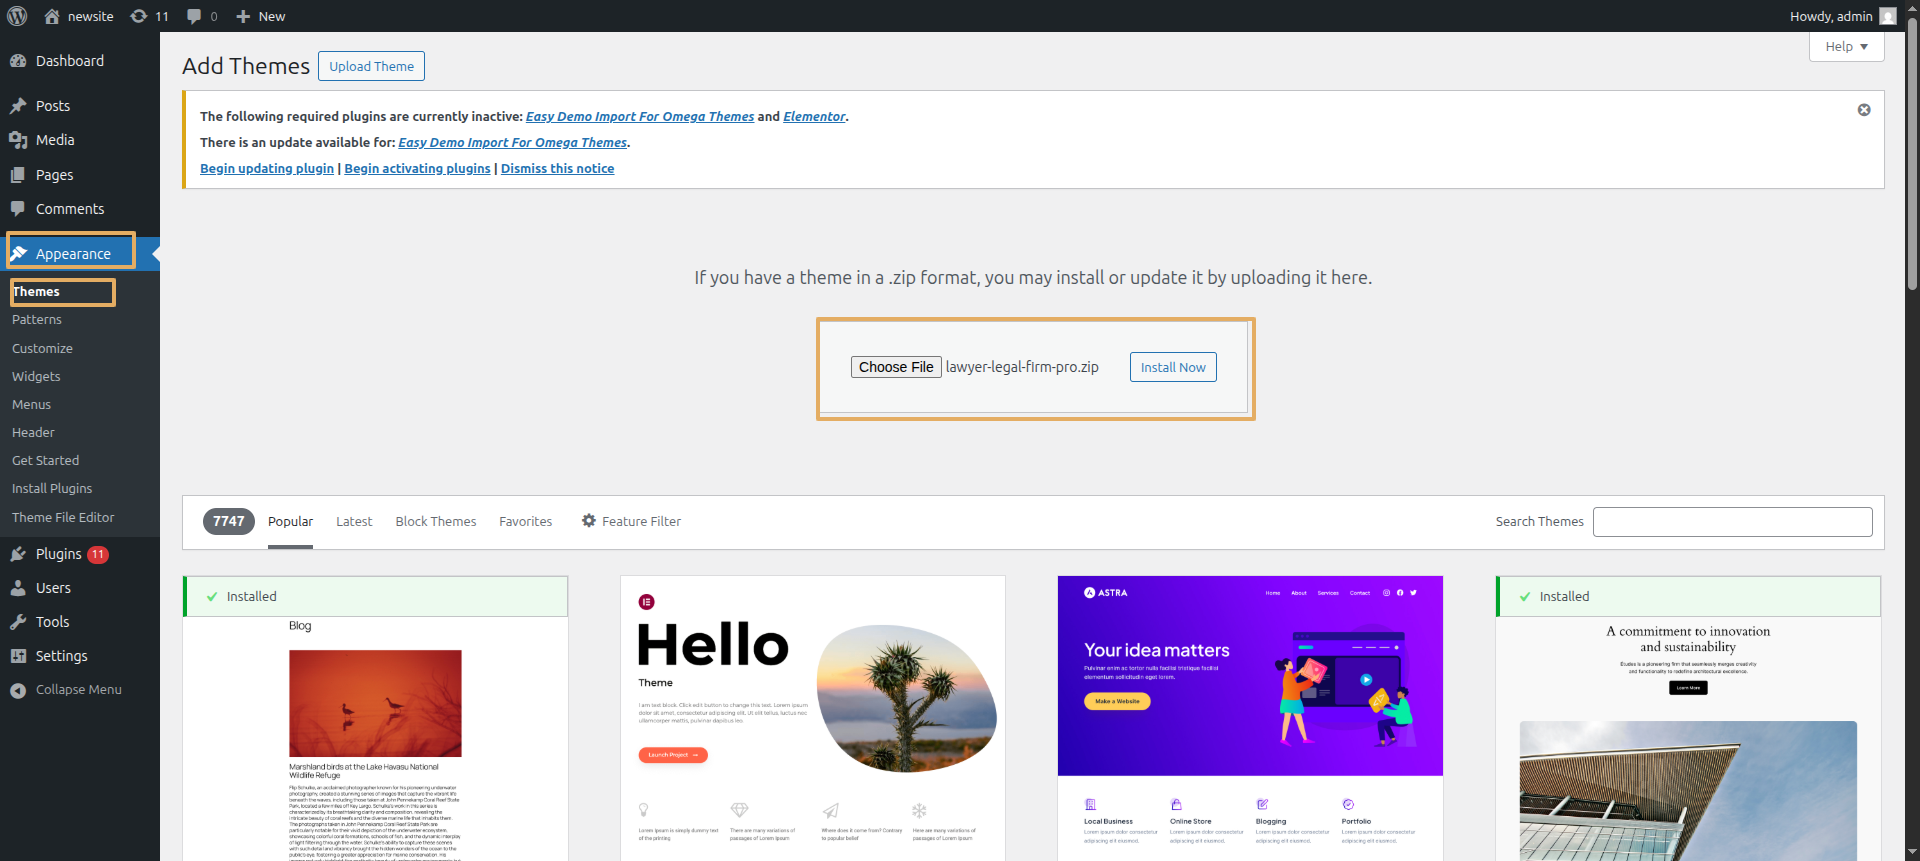Click inside the Search Themes field

(1732, 522)
